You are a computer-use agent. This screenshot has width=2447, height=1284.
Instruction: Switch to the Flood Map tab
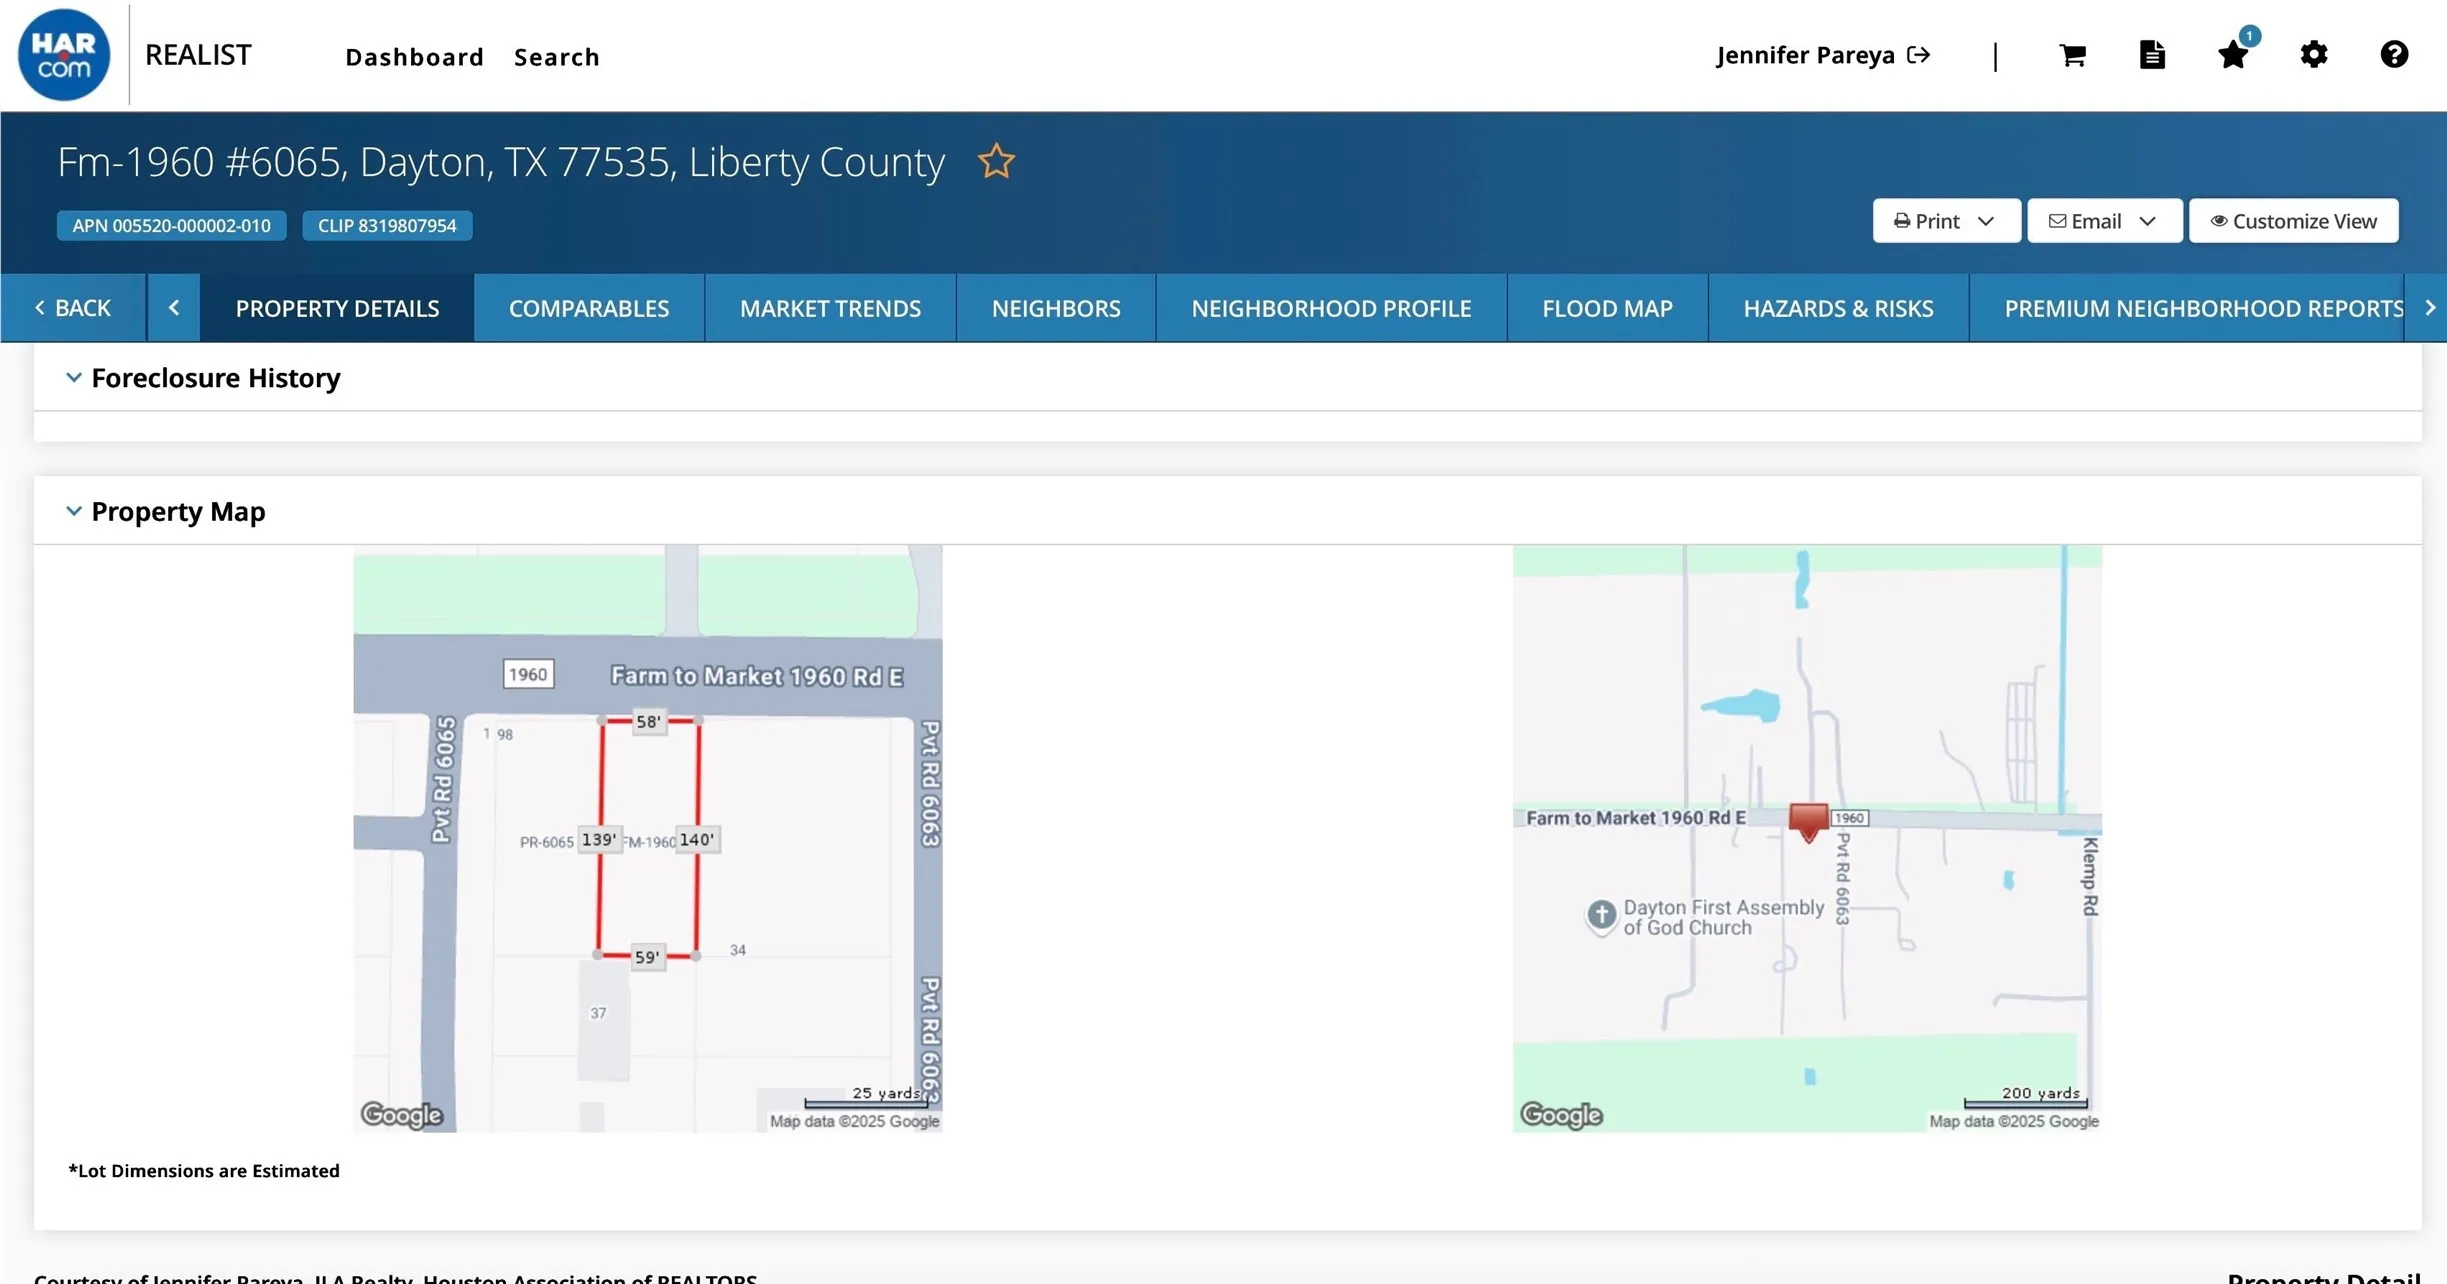(x=1607, y=308)
